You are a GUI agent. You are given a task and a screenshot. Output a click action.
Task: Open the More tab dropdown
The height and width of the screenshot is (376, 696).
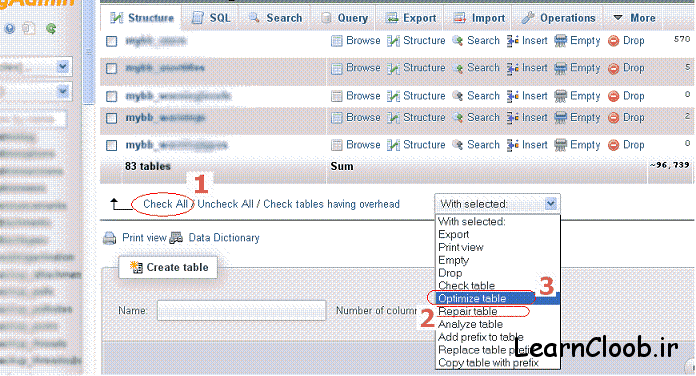pos(635,18)
